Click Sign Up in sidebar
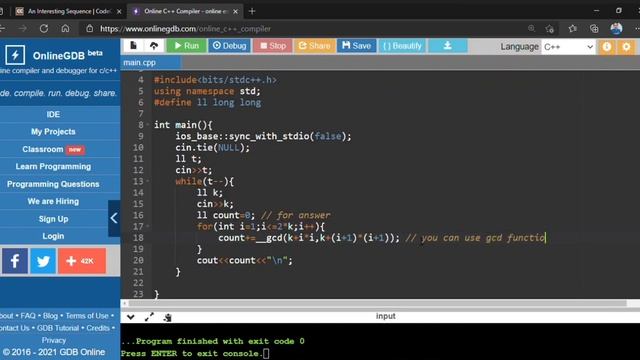Image resolution: width=640 pixels, height=360 pixels. coord(53,219)
